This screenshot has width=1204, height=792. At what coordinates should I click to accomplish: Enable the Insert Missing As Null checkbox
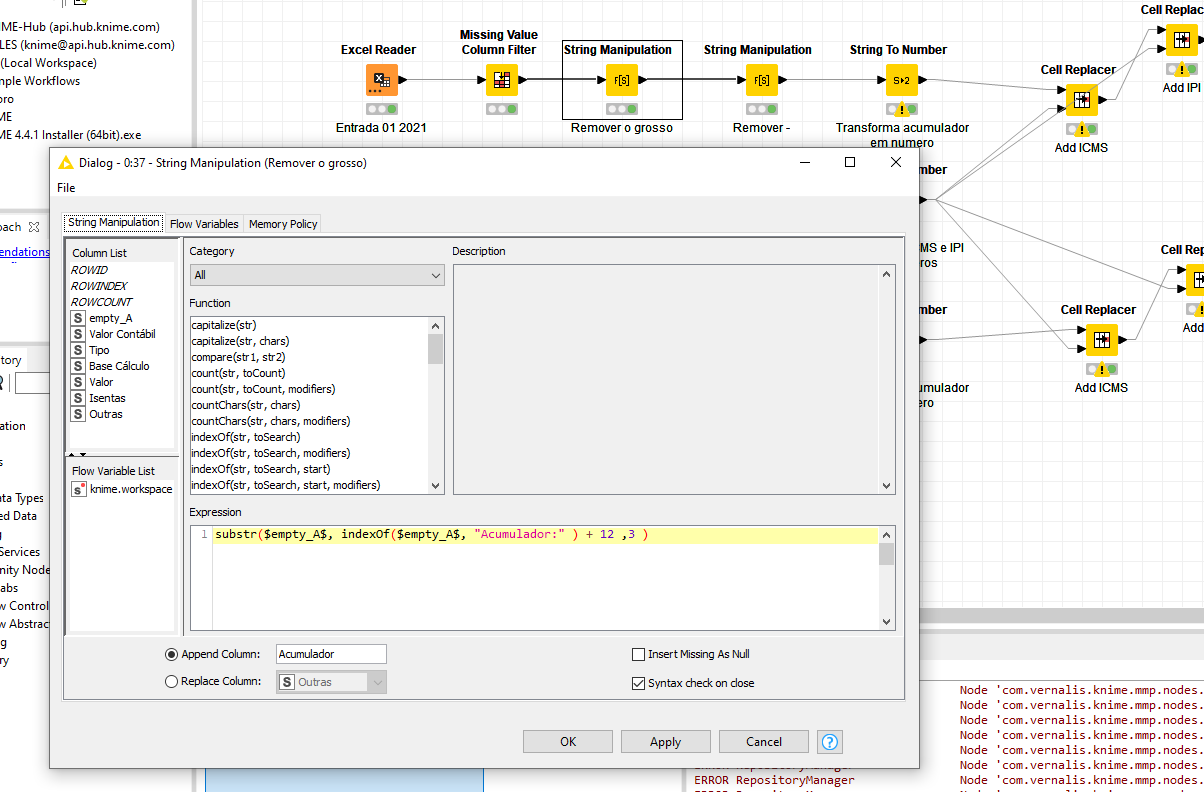point(638,654)
